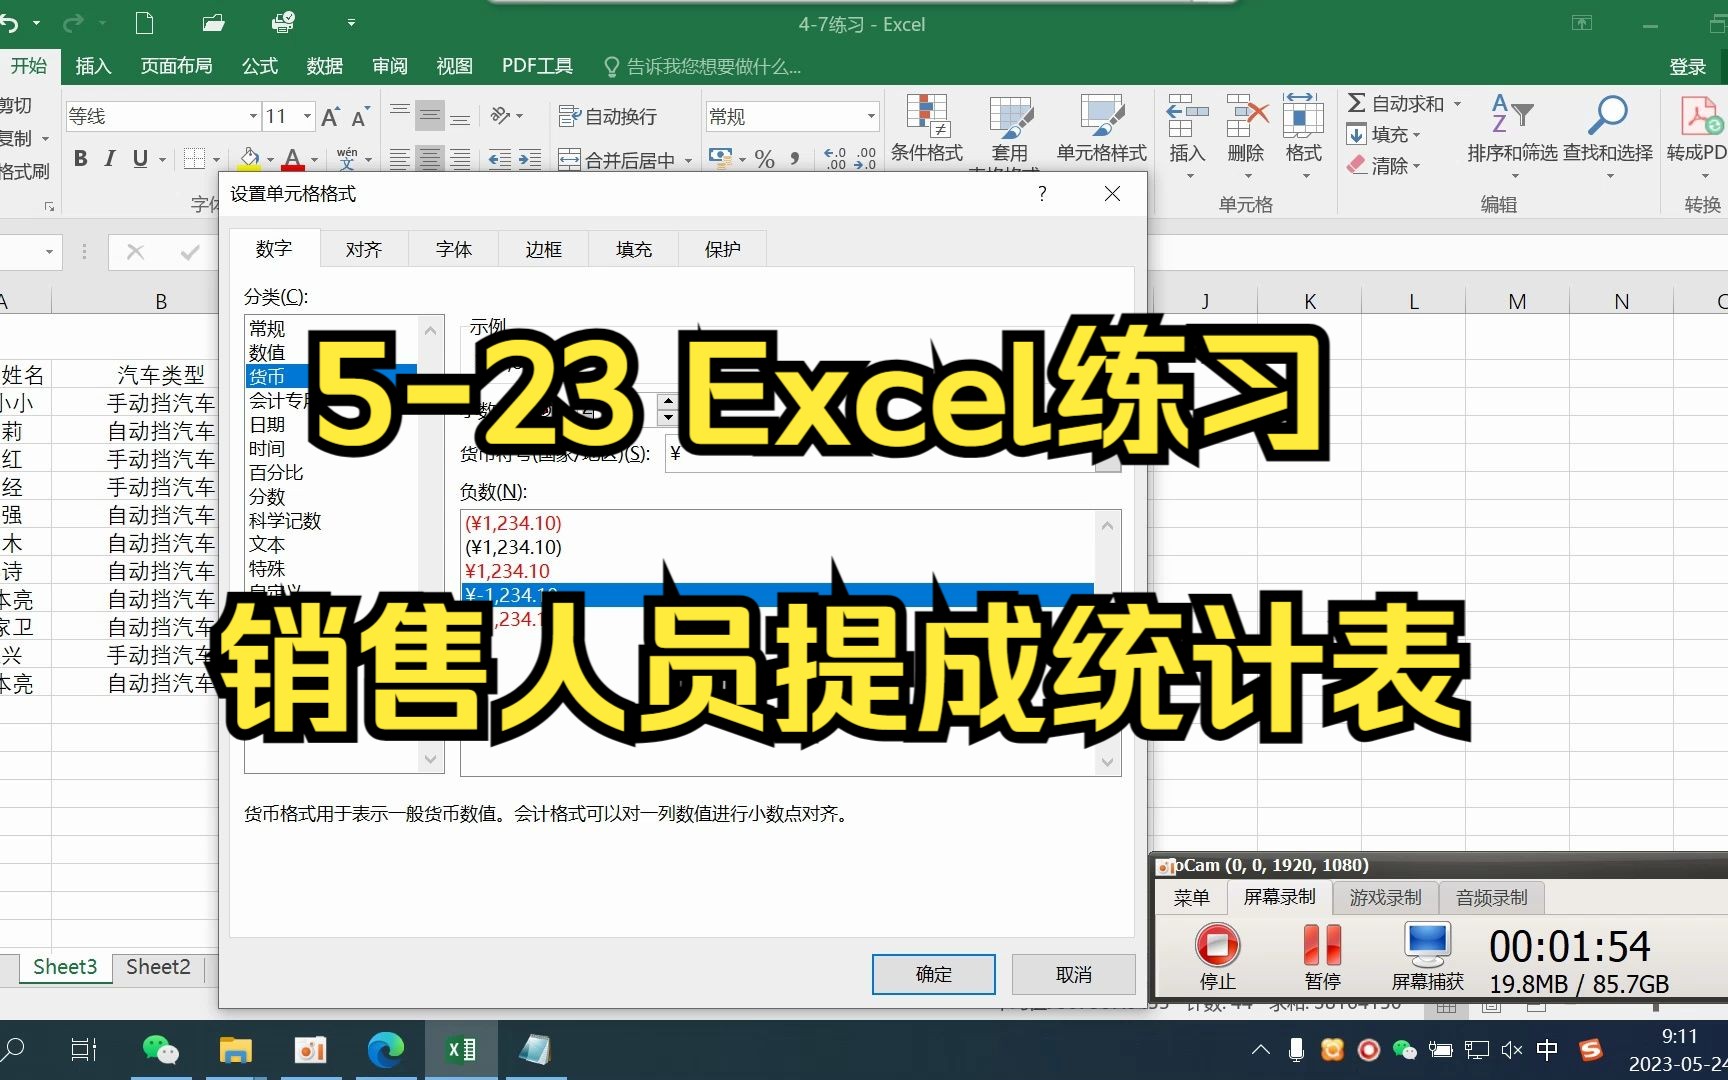
Task: Click the oCam Pause (暂停) button
Action: coord(1322,956)
